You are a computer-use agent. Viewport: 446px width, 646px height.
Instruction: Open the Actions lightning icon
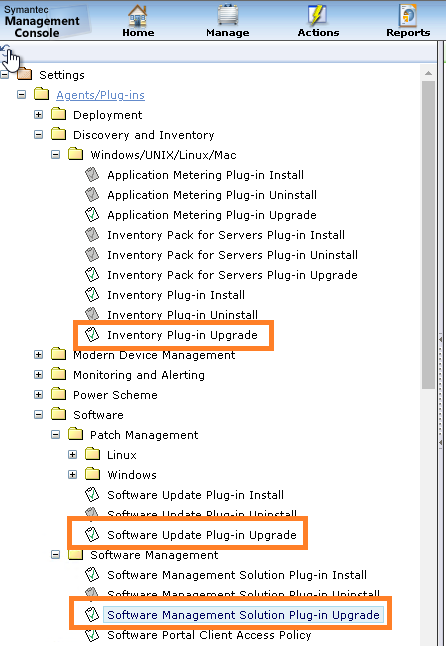(x=318, y=16)
